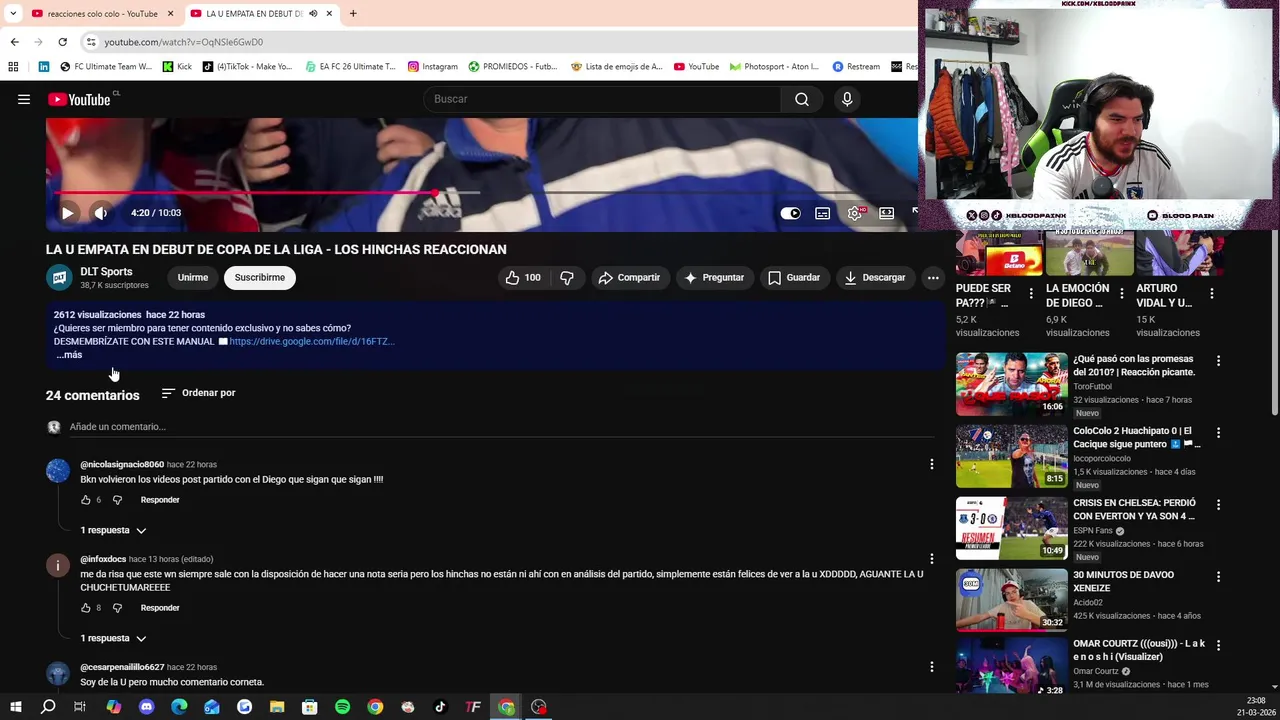Image resolution: width=1280 pixels, height=720 pixels.
Task: Open the tab search dropdown arrow
Action: tap(12, 14)
